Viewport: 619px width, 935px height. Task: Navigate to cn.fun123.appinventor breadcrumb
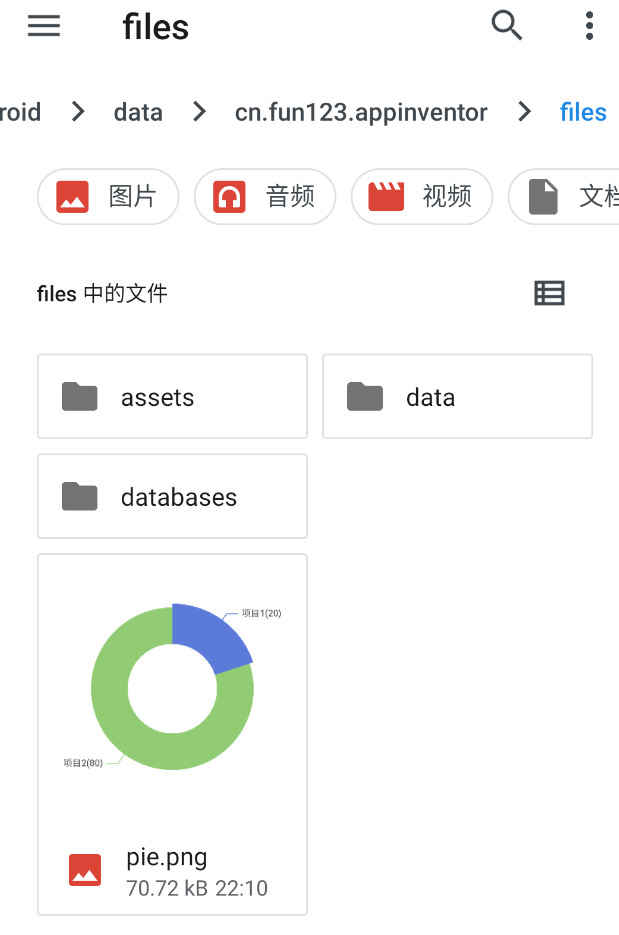tap(361, 112)
